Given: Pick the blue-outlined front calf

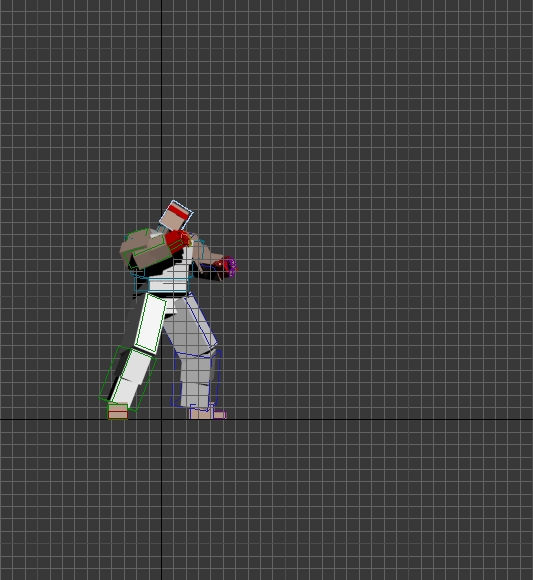Looking at the screenshot, I should click(196, 379).
